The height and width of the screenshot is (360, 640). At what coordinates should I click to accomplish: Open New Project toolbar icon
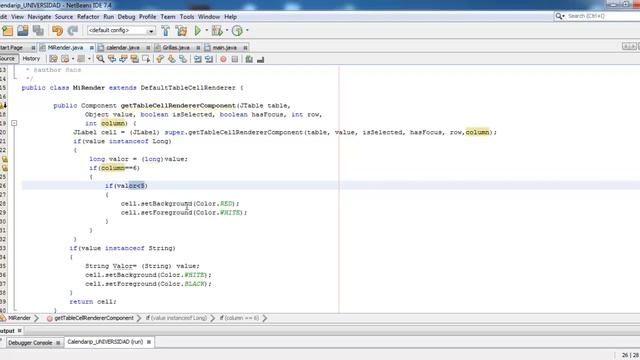click(7, 31)
